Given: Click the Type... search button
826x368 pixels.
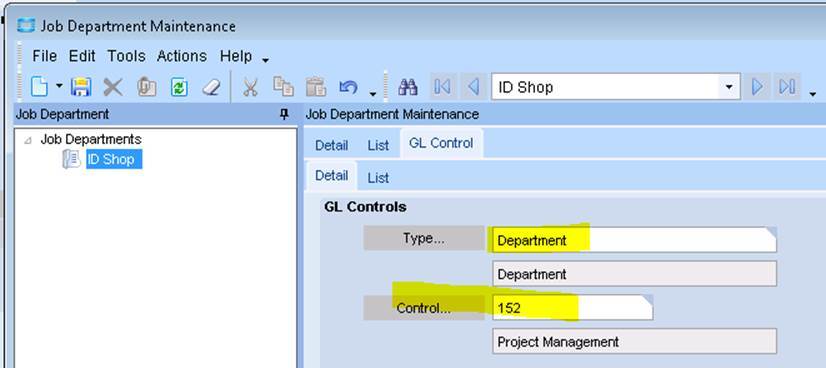Looking at the screenshot, I should [x=424, y=238].
